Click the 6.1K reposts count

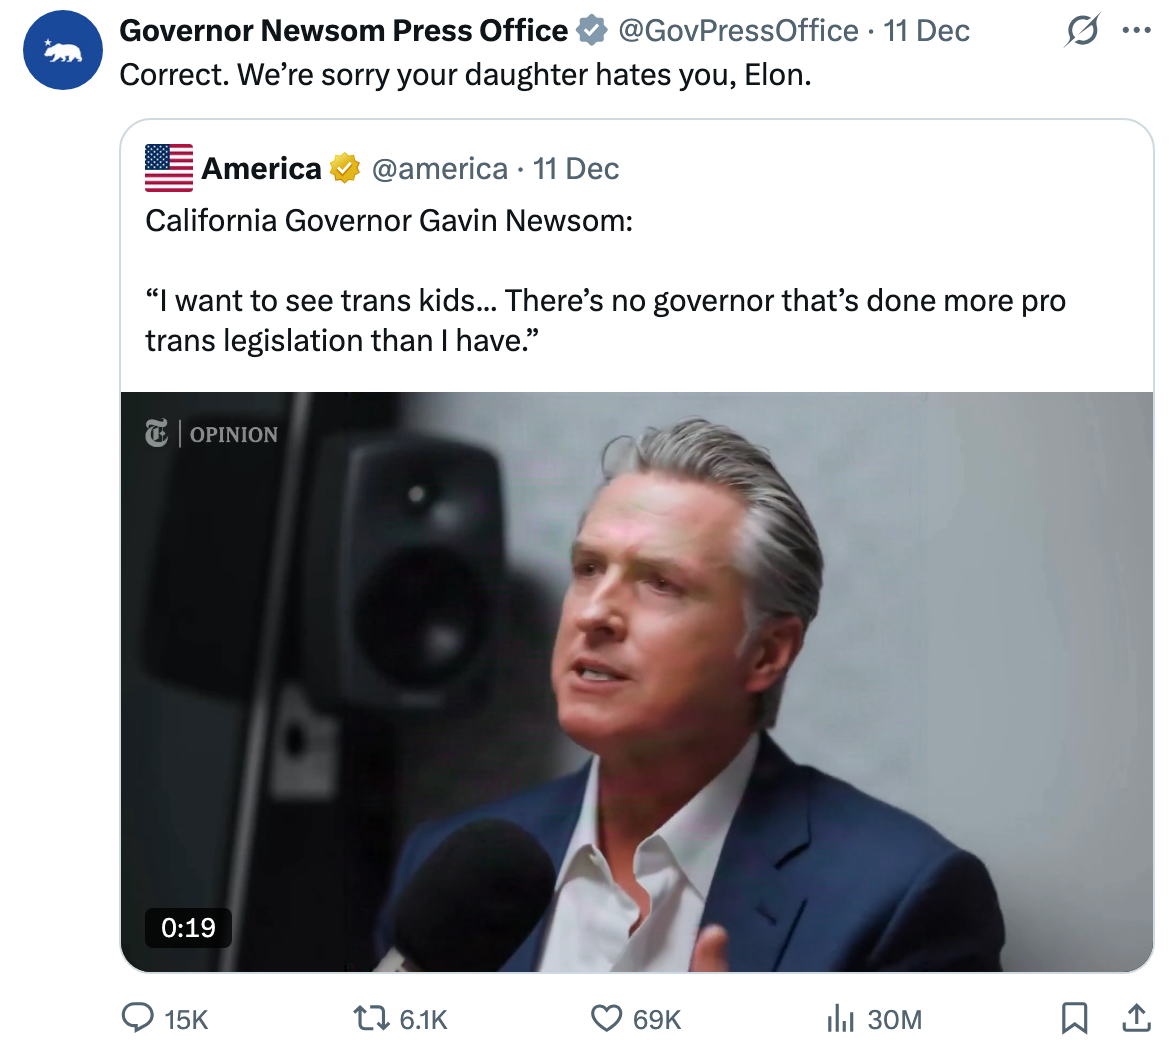click(425, 1019)
